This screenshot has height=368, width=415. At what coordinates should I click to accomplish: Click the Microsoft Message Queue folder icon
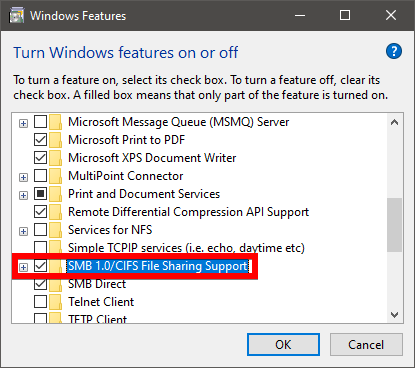point(55,122)
